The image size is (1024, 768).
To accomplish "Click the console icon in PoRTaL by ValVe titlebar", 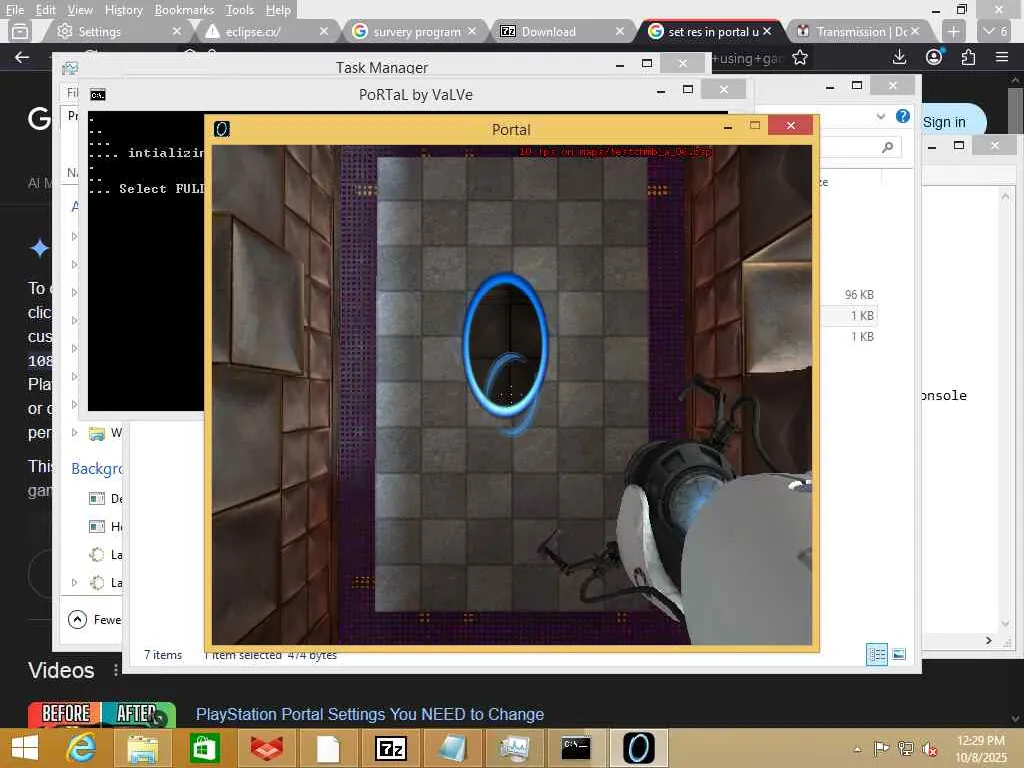I will click(x=97, y=95).
